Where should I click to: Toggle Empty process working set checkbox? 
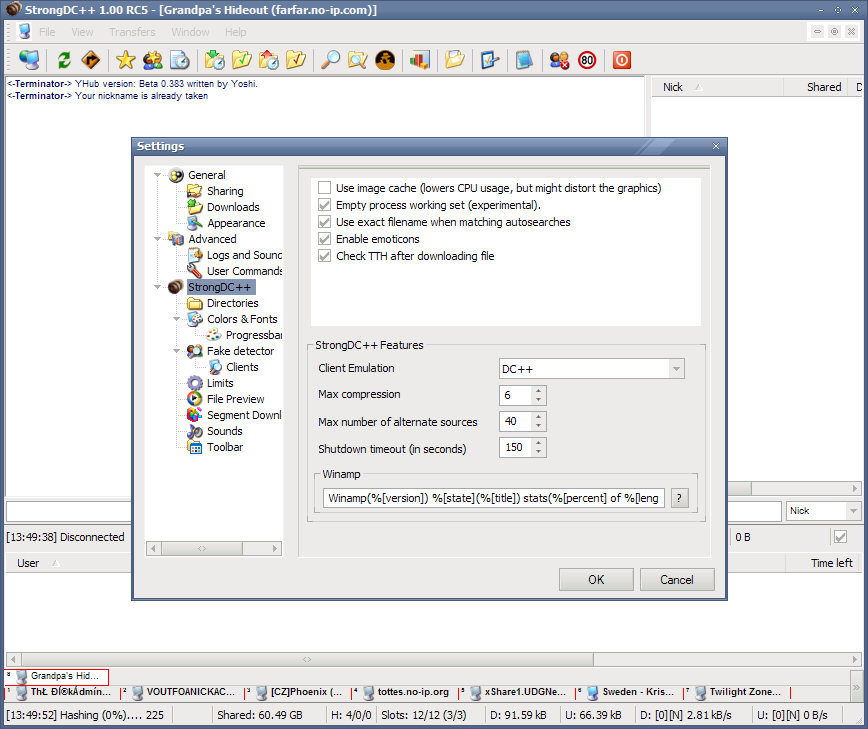[x=324, y=205]
